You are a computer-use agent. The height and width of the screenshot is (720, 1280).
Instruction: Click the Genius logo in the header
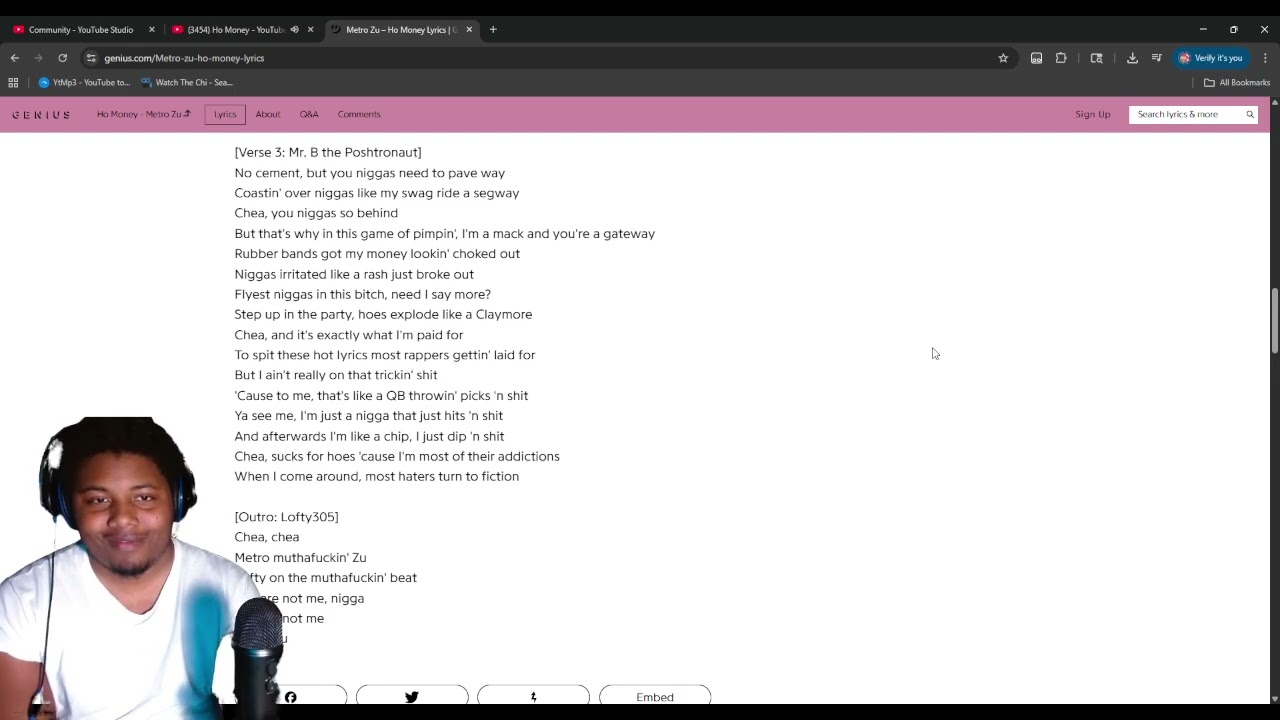(x=41, y=114)
